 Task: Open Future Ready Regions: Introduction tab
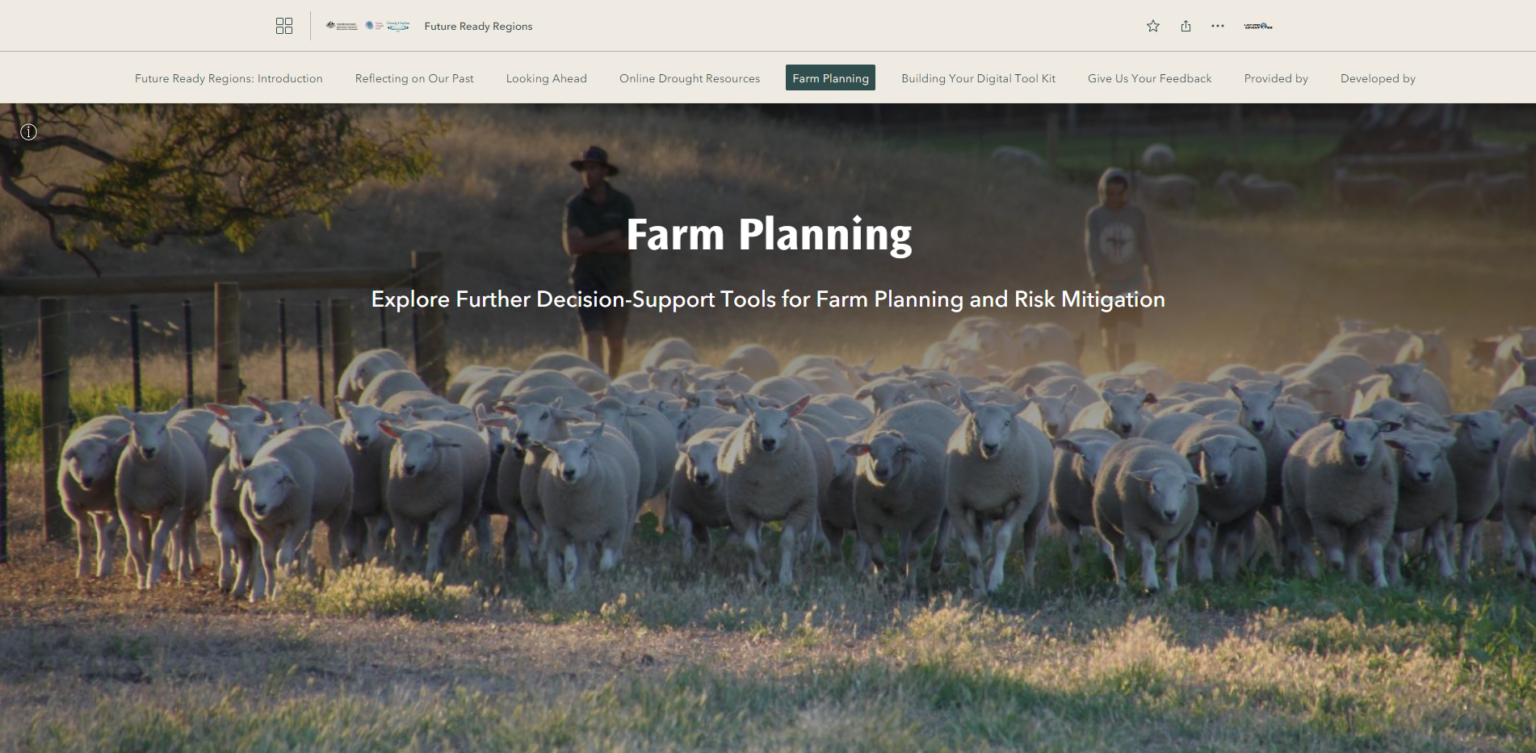pos(229,78)
